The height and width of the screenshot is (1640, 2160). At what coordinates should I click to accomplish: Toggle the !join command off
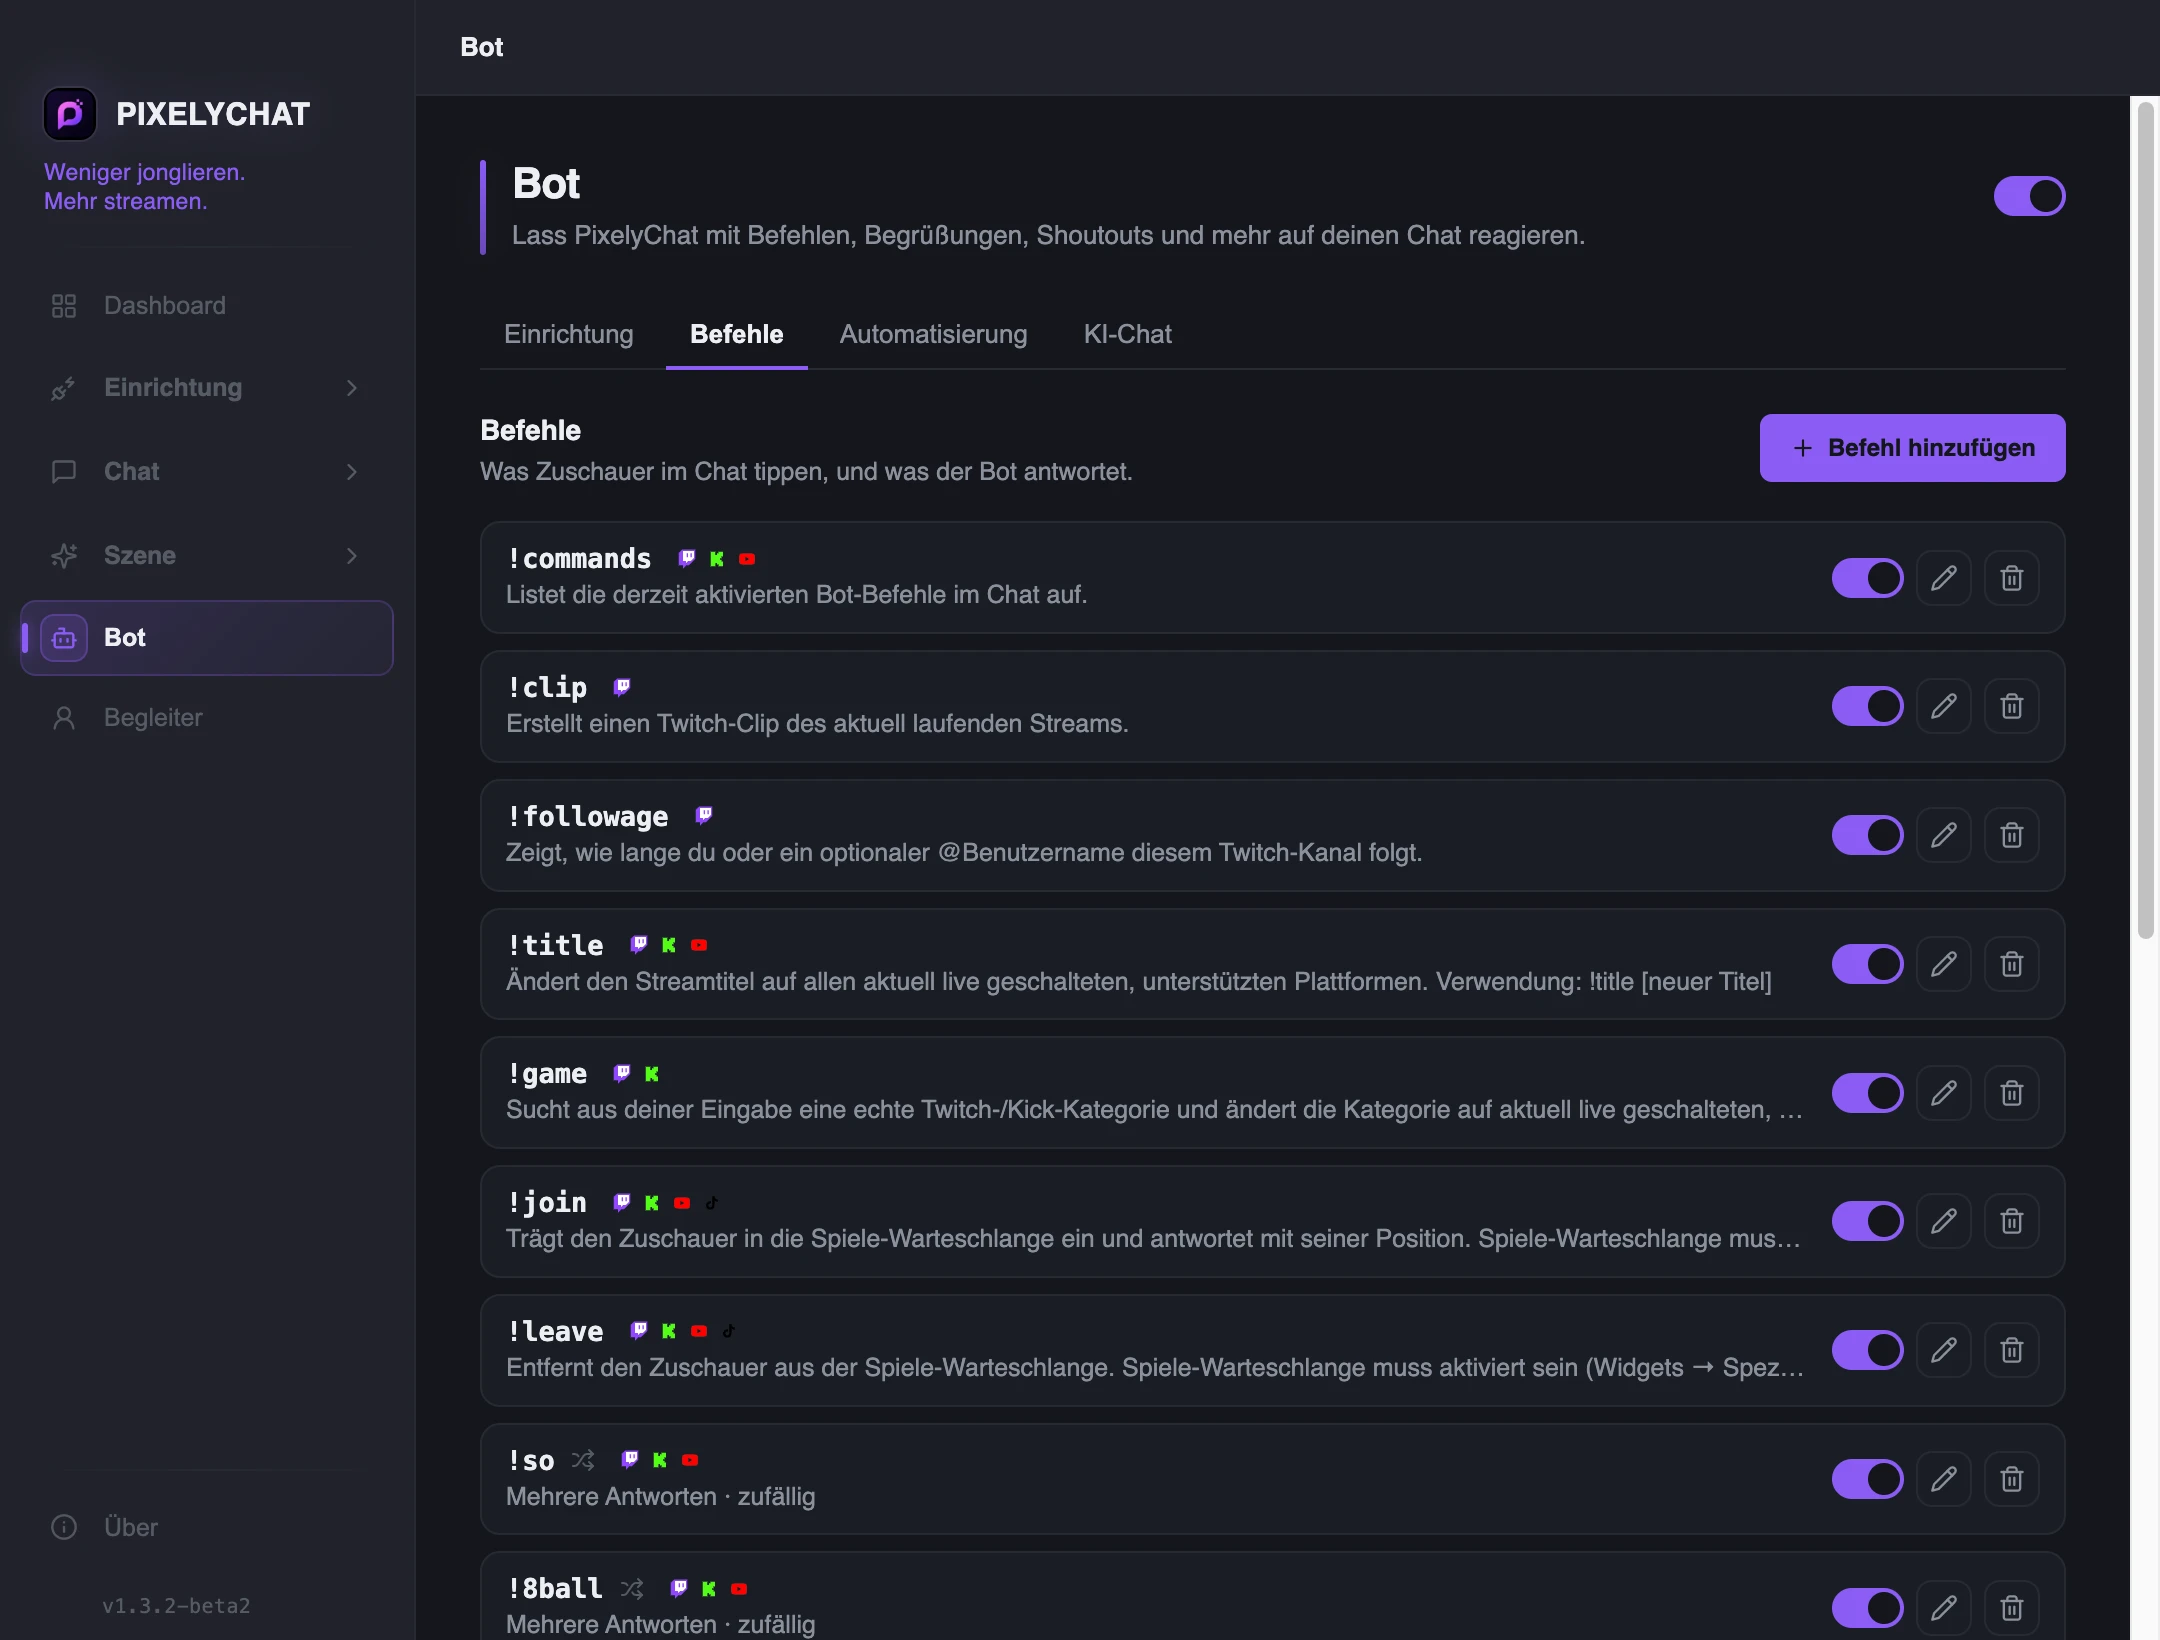click(x=1867, y=1221)
